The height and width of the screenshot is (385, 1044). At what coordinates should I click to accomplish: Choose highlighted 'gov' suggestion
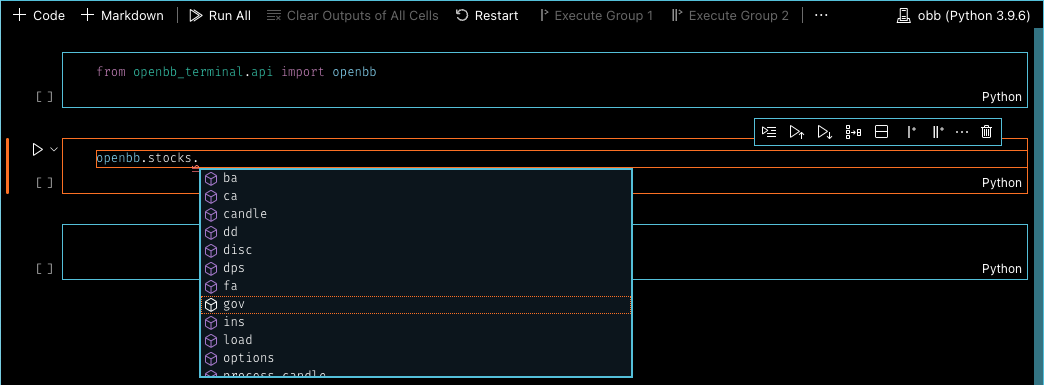[416, 304]
